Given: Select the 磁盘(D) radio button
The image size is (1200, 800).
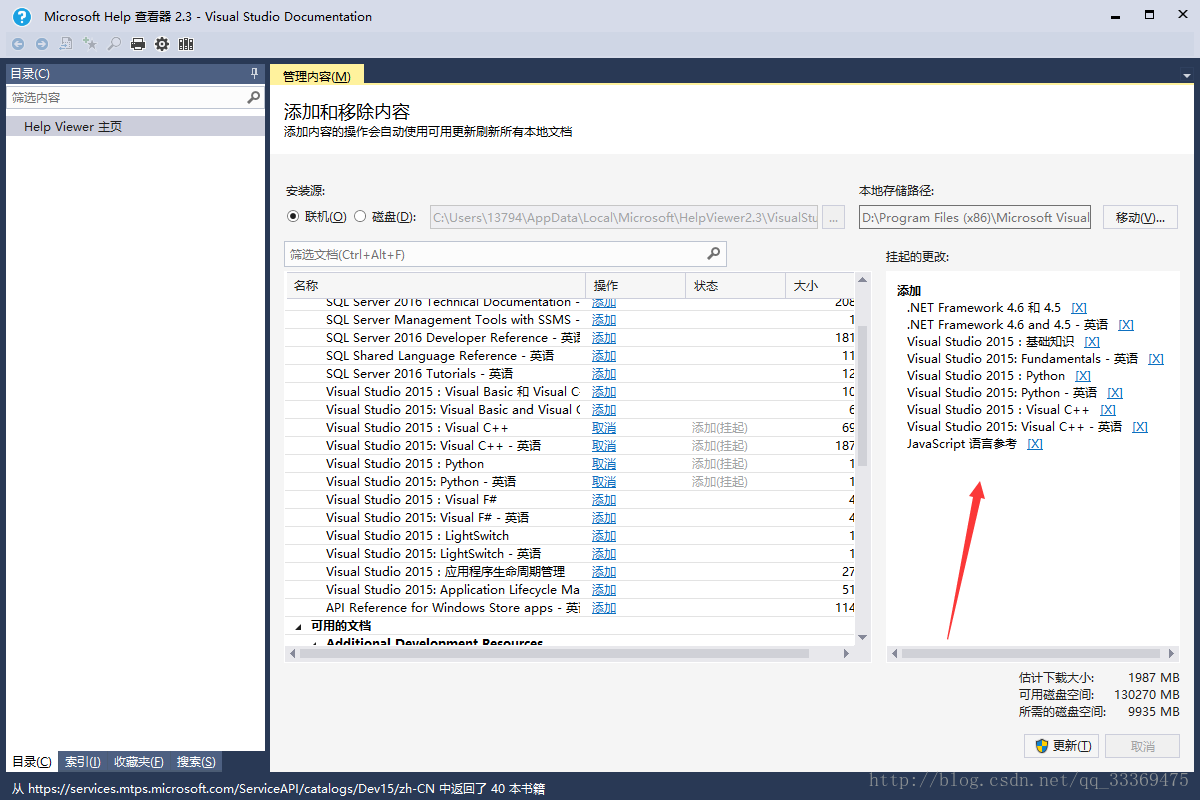Looking at the screenshot, I should coord(361,216).
